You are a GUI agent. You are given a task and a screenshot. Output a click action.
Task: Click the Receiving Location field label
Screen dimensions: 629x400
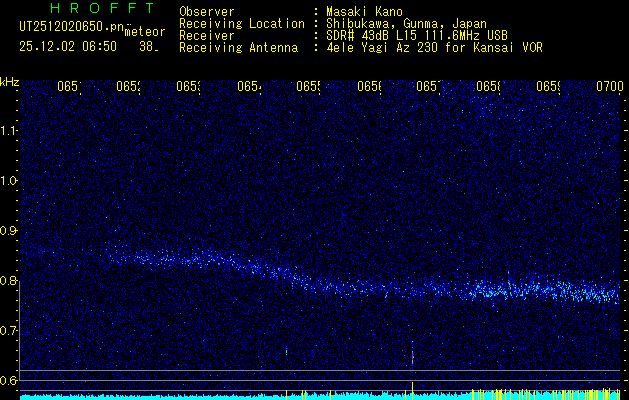[x=241, y=24]
